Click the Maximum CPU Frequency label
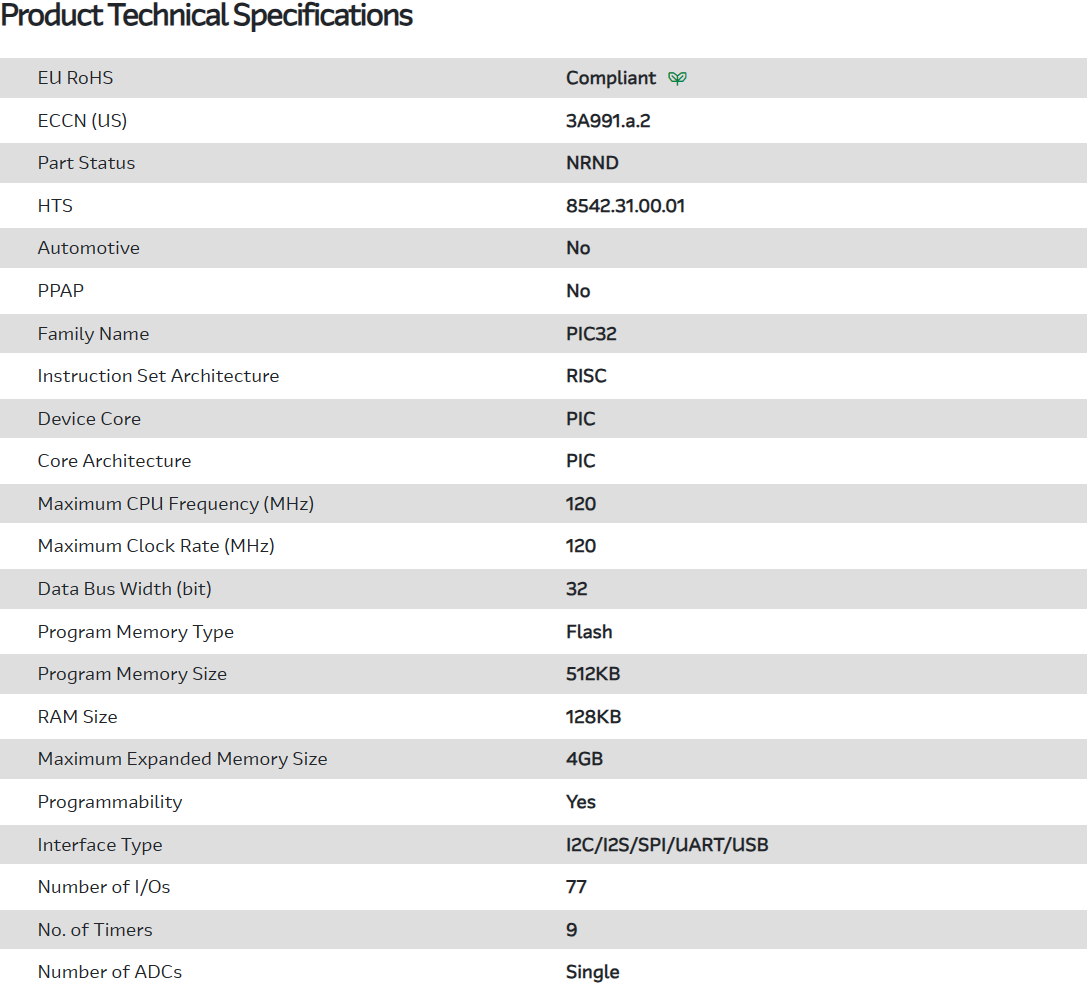 175,504
